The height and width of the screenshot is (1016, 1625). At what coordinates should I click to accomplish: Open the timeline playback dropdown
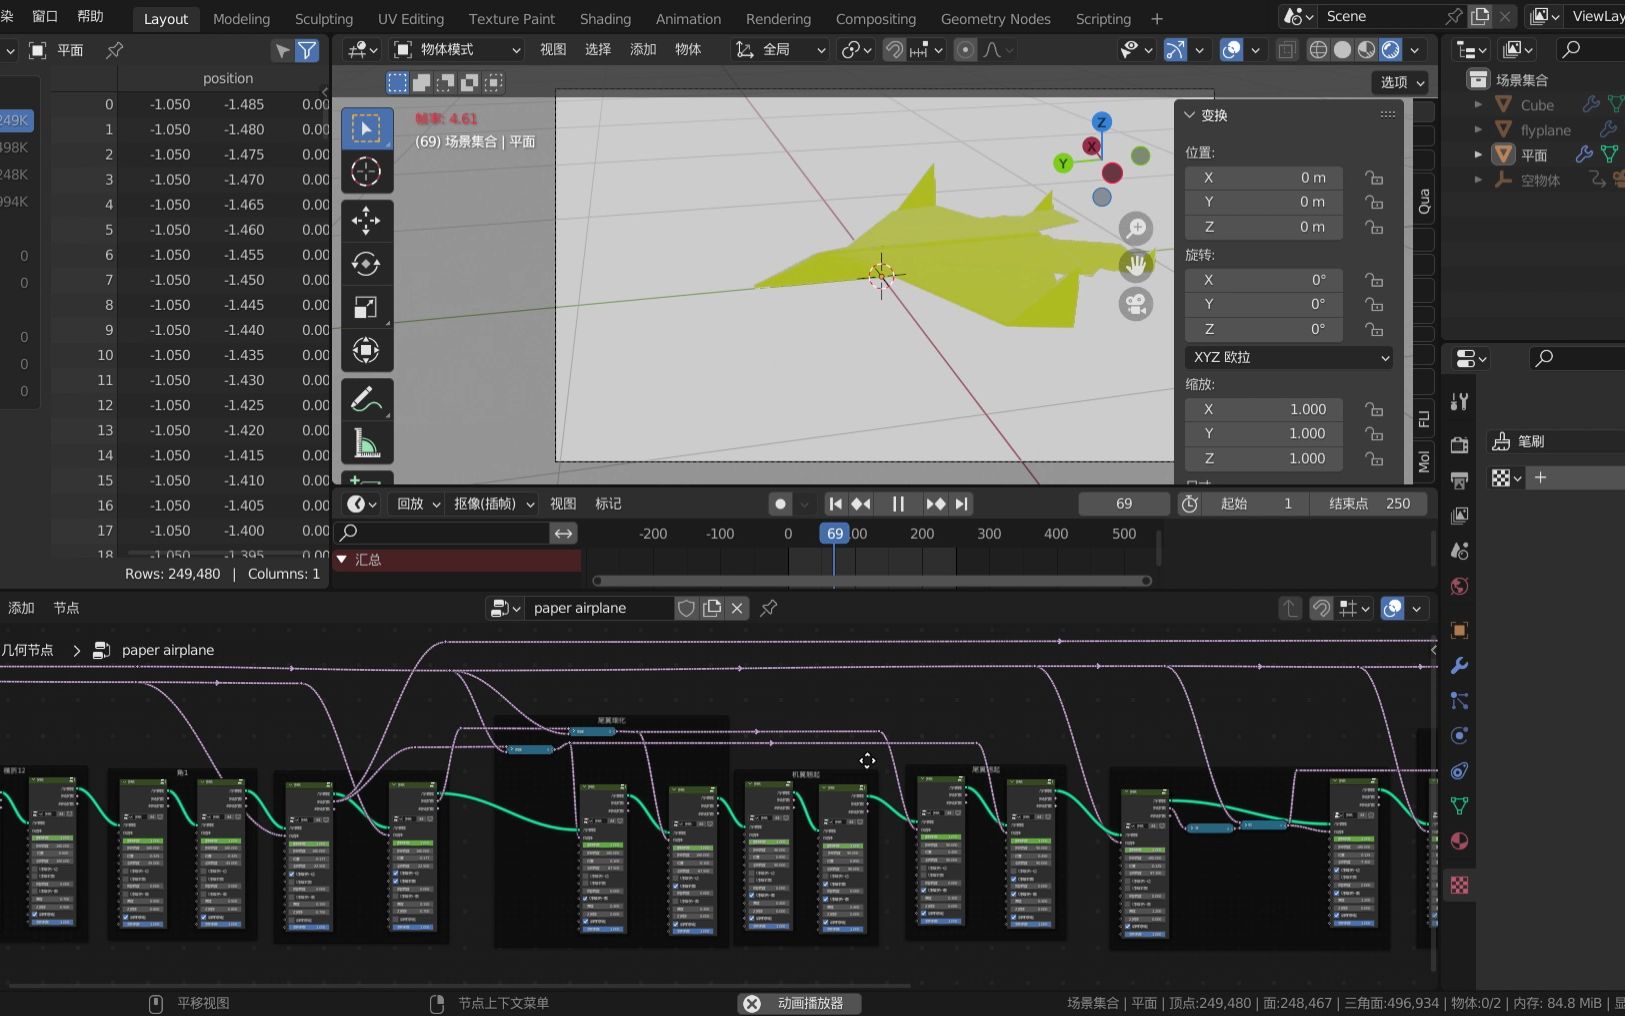[x=418, y=504]
